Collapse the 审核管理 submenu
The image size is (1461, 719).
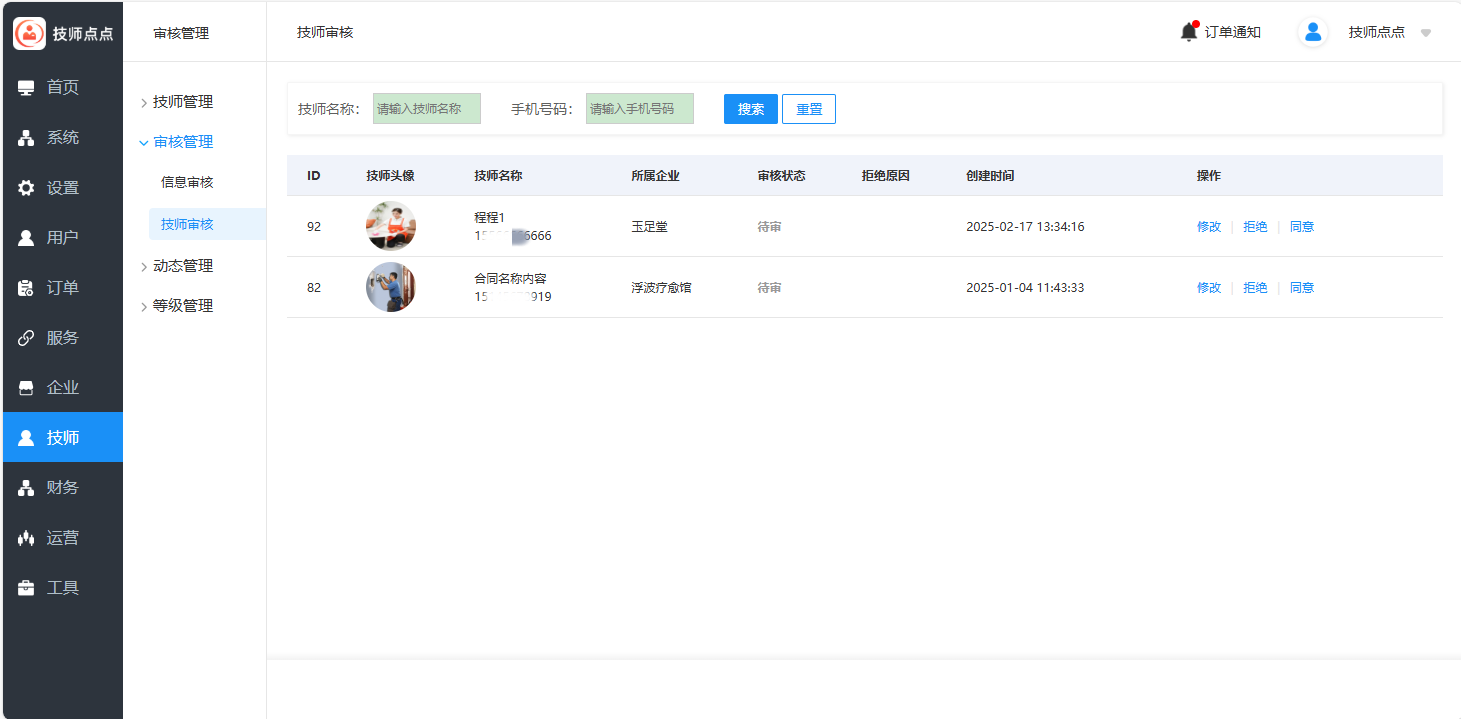182,142
